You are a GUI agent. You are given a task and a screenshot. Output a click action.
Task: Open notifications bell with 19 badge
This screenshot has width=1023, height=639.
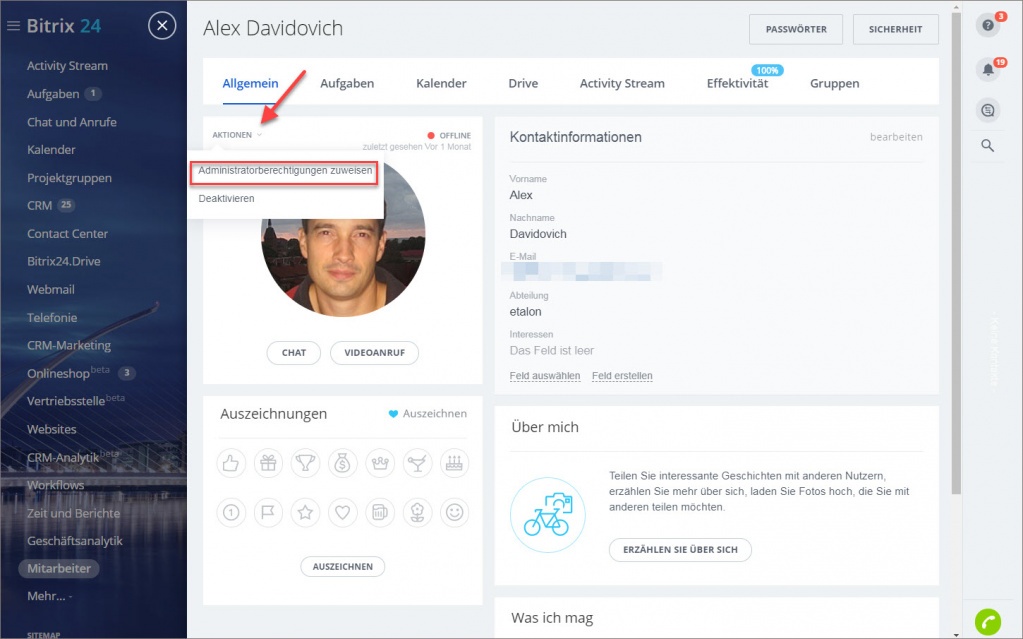(x=988, y=69)
